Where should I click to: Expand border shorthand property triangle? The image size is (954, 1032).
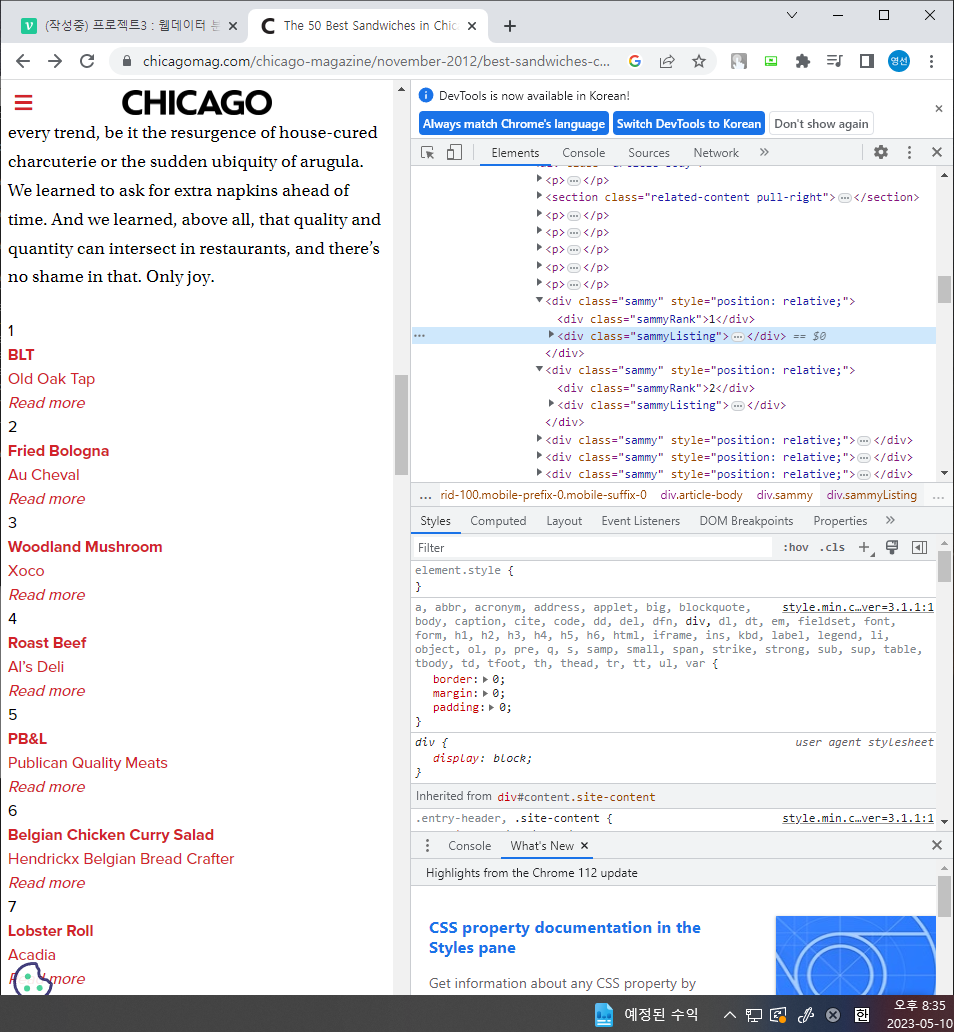pos(485,679)
